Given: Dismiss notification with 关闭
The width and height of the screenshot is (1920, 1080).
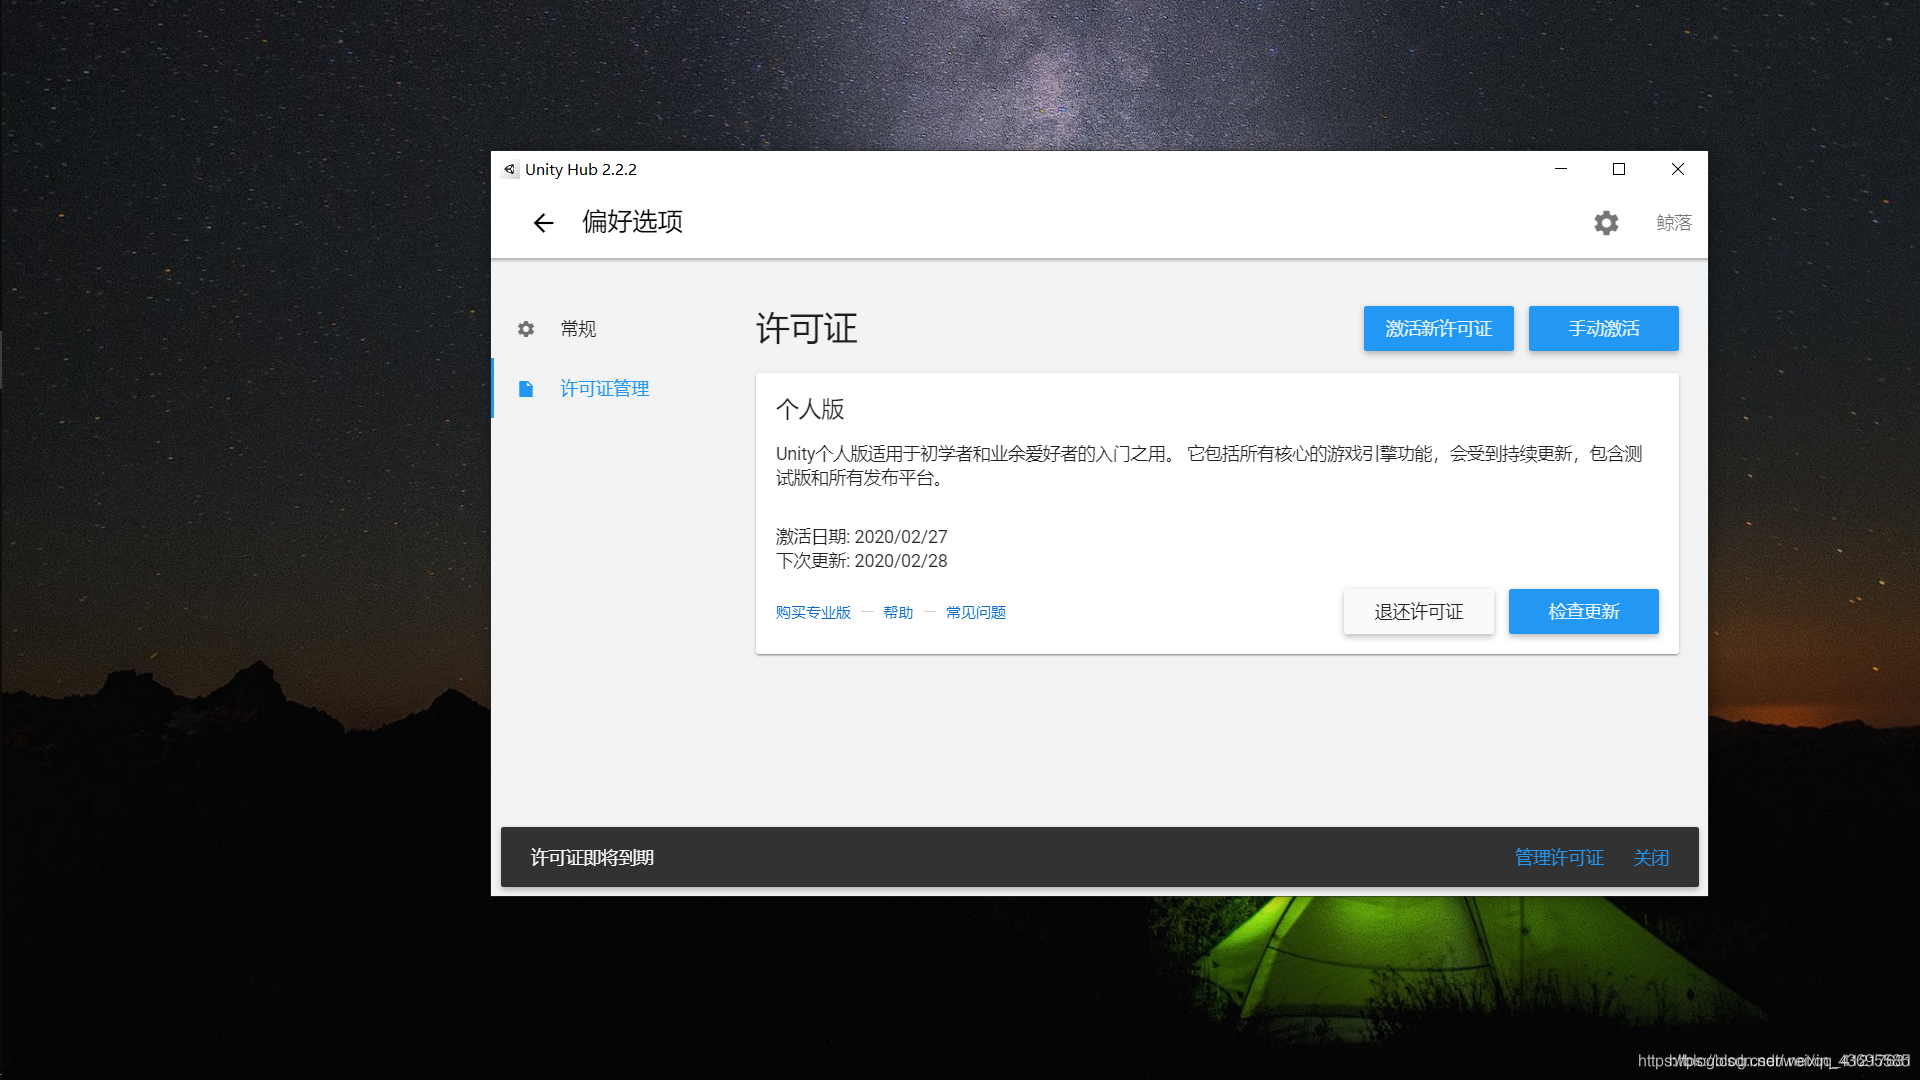Looking at the screenshot, I should pos(1651,858).
